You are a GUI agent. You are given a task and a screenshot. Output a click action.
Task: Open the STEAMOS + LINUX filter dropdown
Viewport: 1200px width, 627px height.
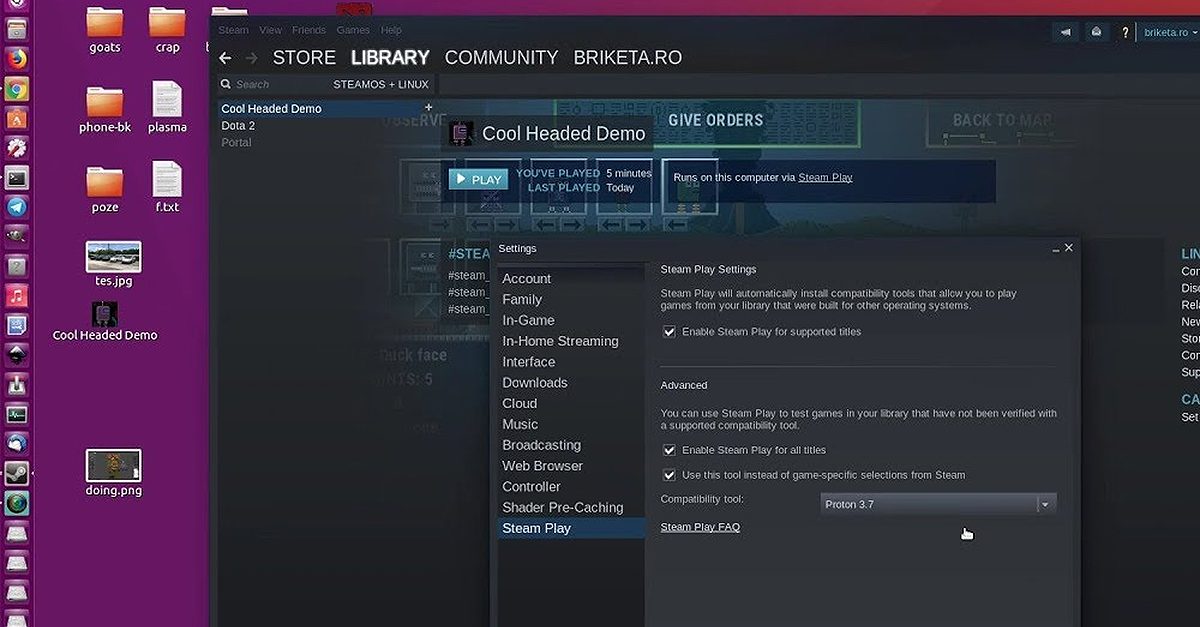coord(381,84)
